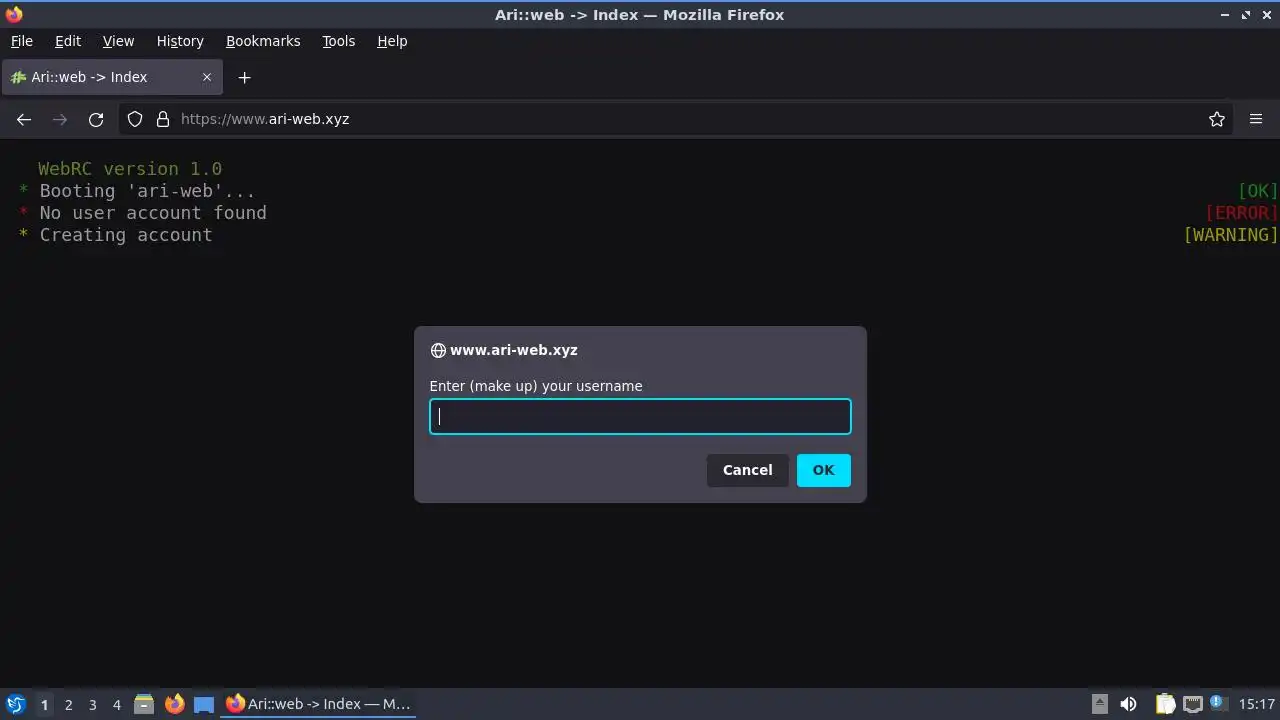Click the yellow [WARNING] status
The width and height of the screenshot is (1280, 720).
[x=1231, y=235]
